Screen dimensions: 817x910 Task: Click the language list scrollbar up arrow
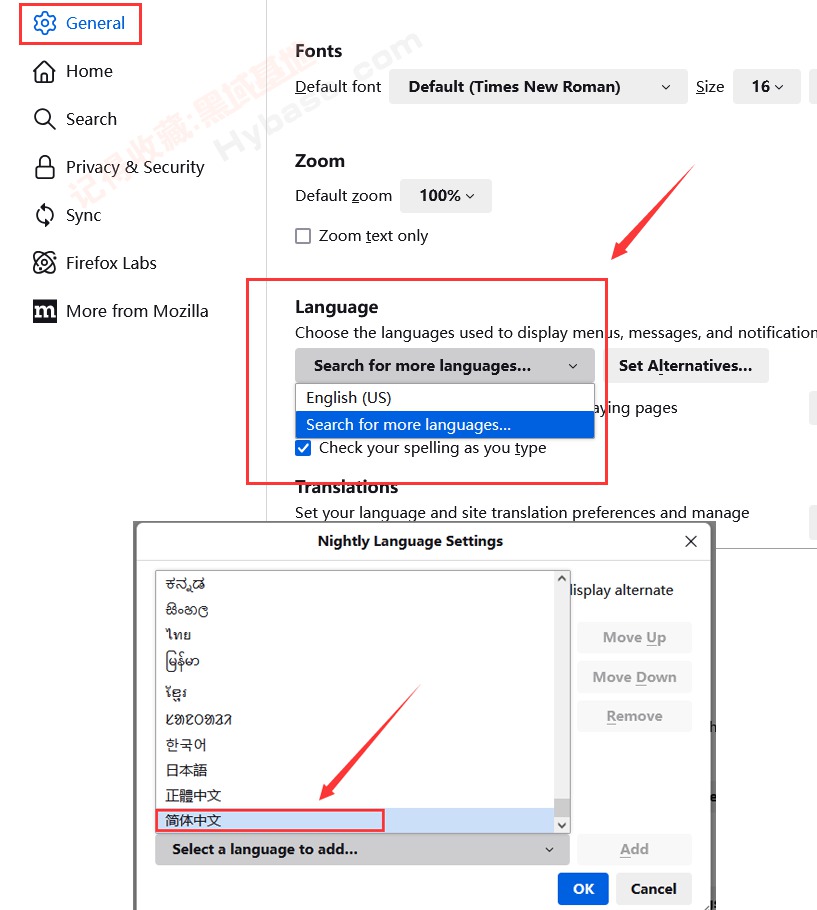(x=562, y=579)
